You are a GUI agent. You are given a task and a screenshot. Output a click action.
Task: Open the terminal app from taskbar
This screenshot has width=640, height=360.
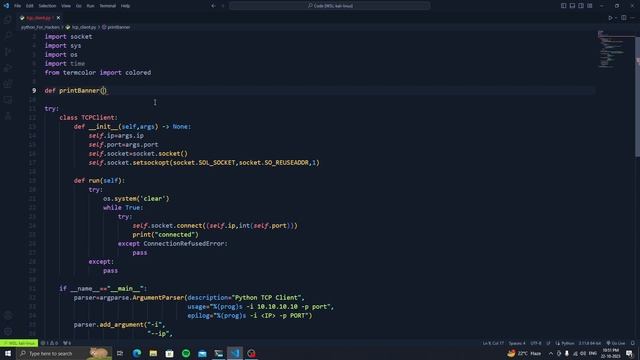point(218,353)
